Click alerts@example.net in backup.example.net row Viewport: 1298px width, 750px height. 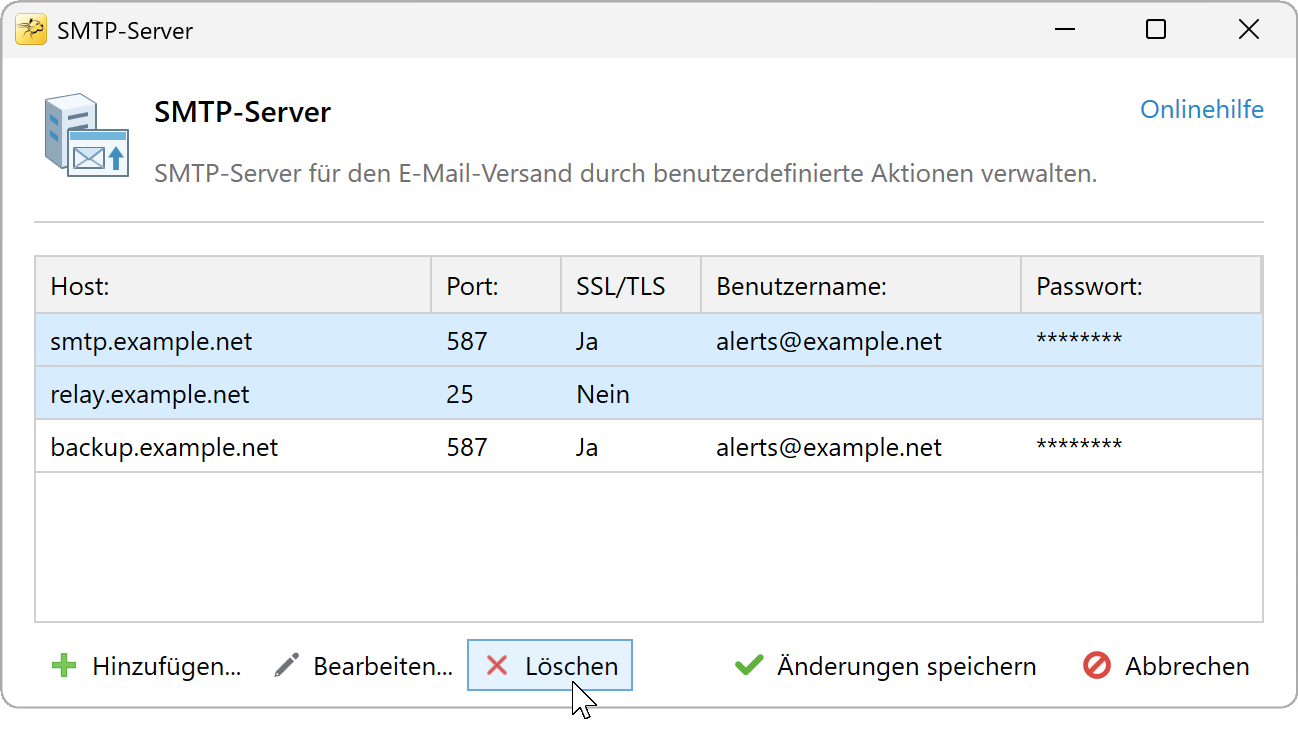tap(829, 447)
